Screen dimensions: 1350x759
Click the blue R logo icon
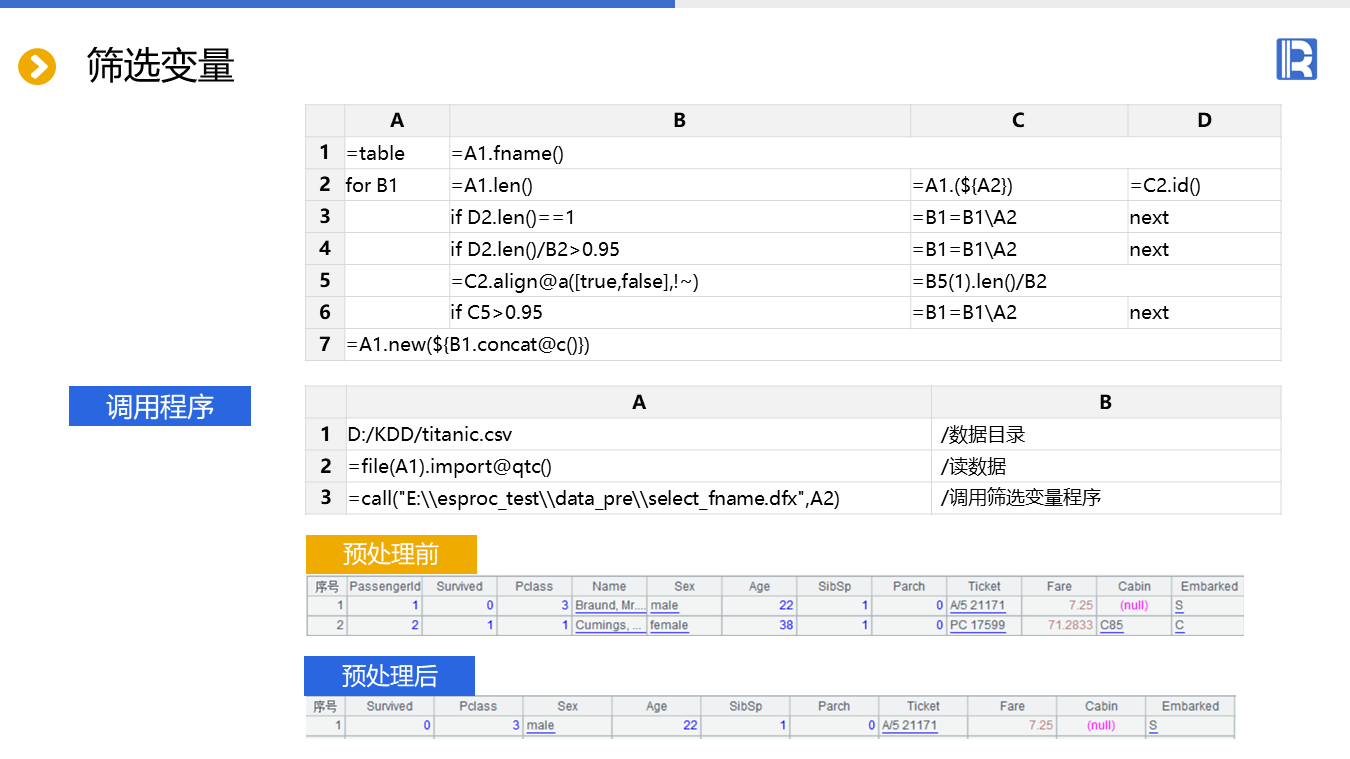[x=1296, y=59]
